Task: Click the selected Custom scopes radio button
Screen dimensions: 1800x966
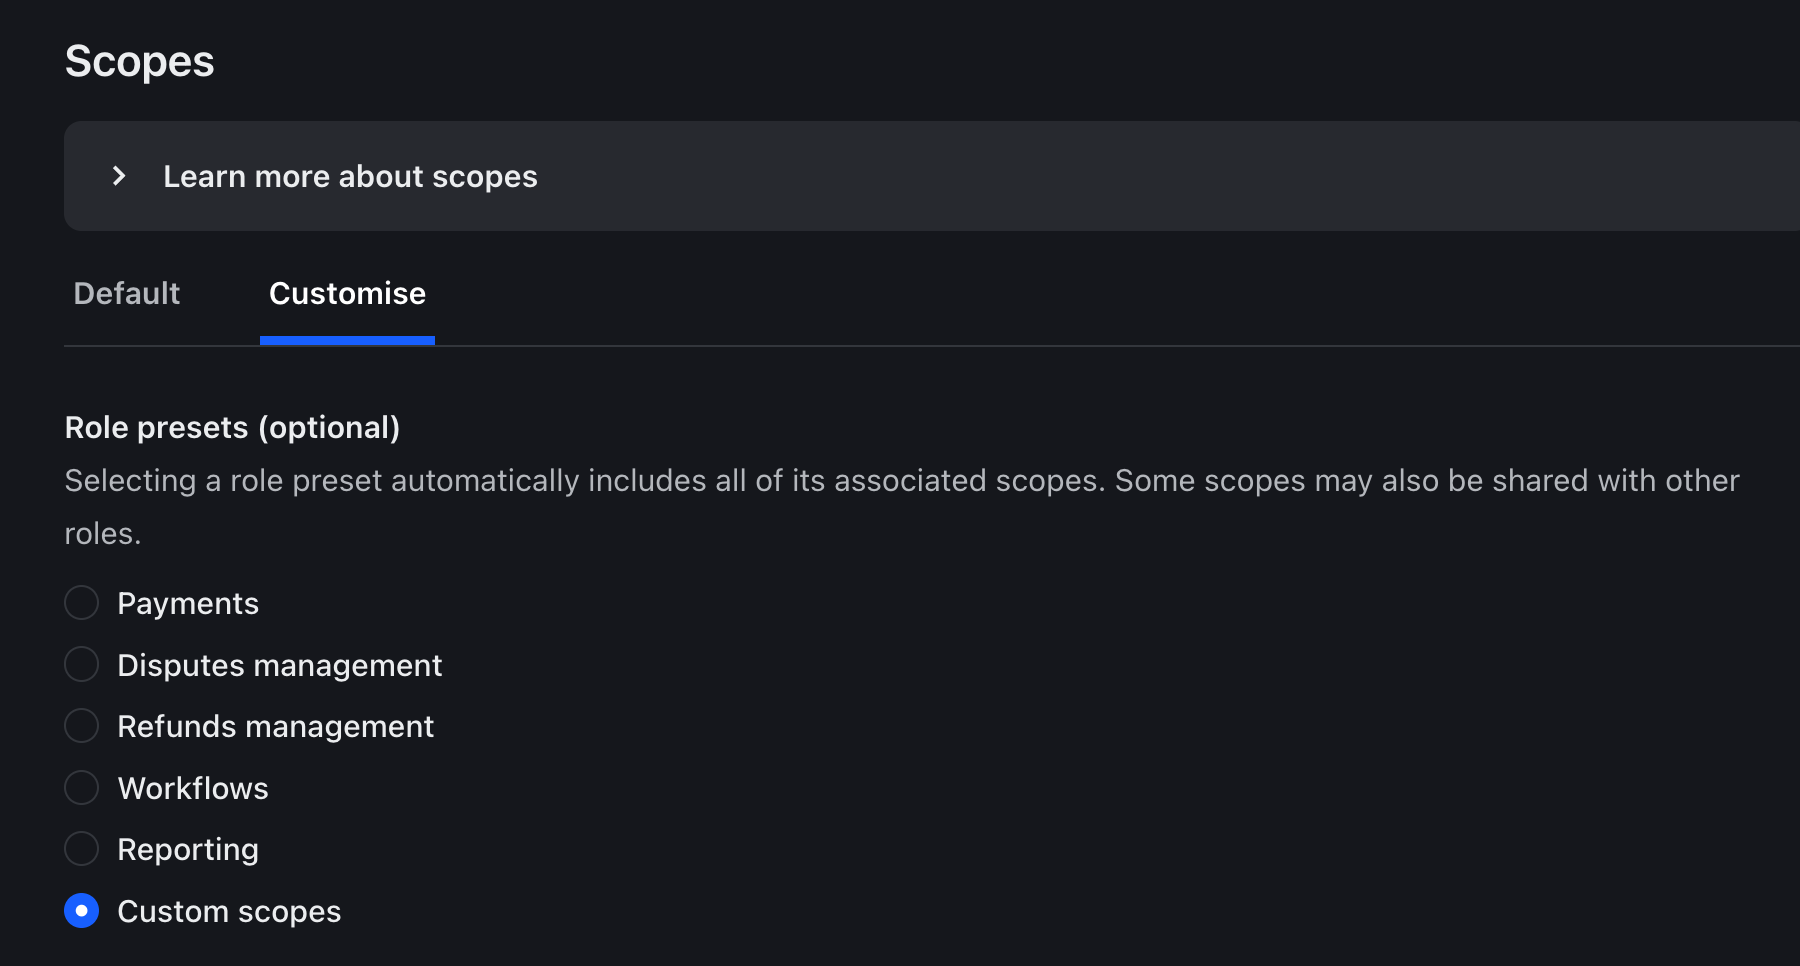Action: [x=82, y=911]
